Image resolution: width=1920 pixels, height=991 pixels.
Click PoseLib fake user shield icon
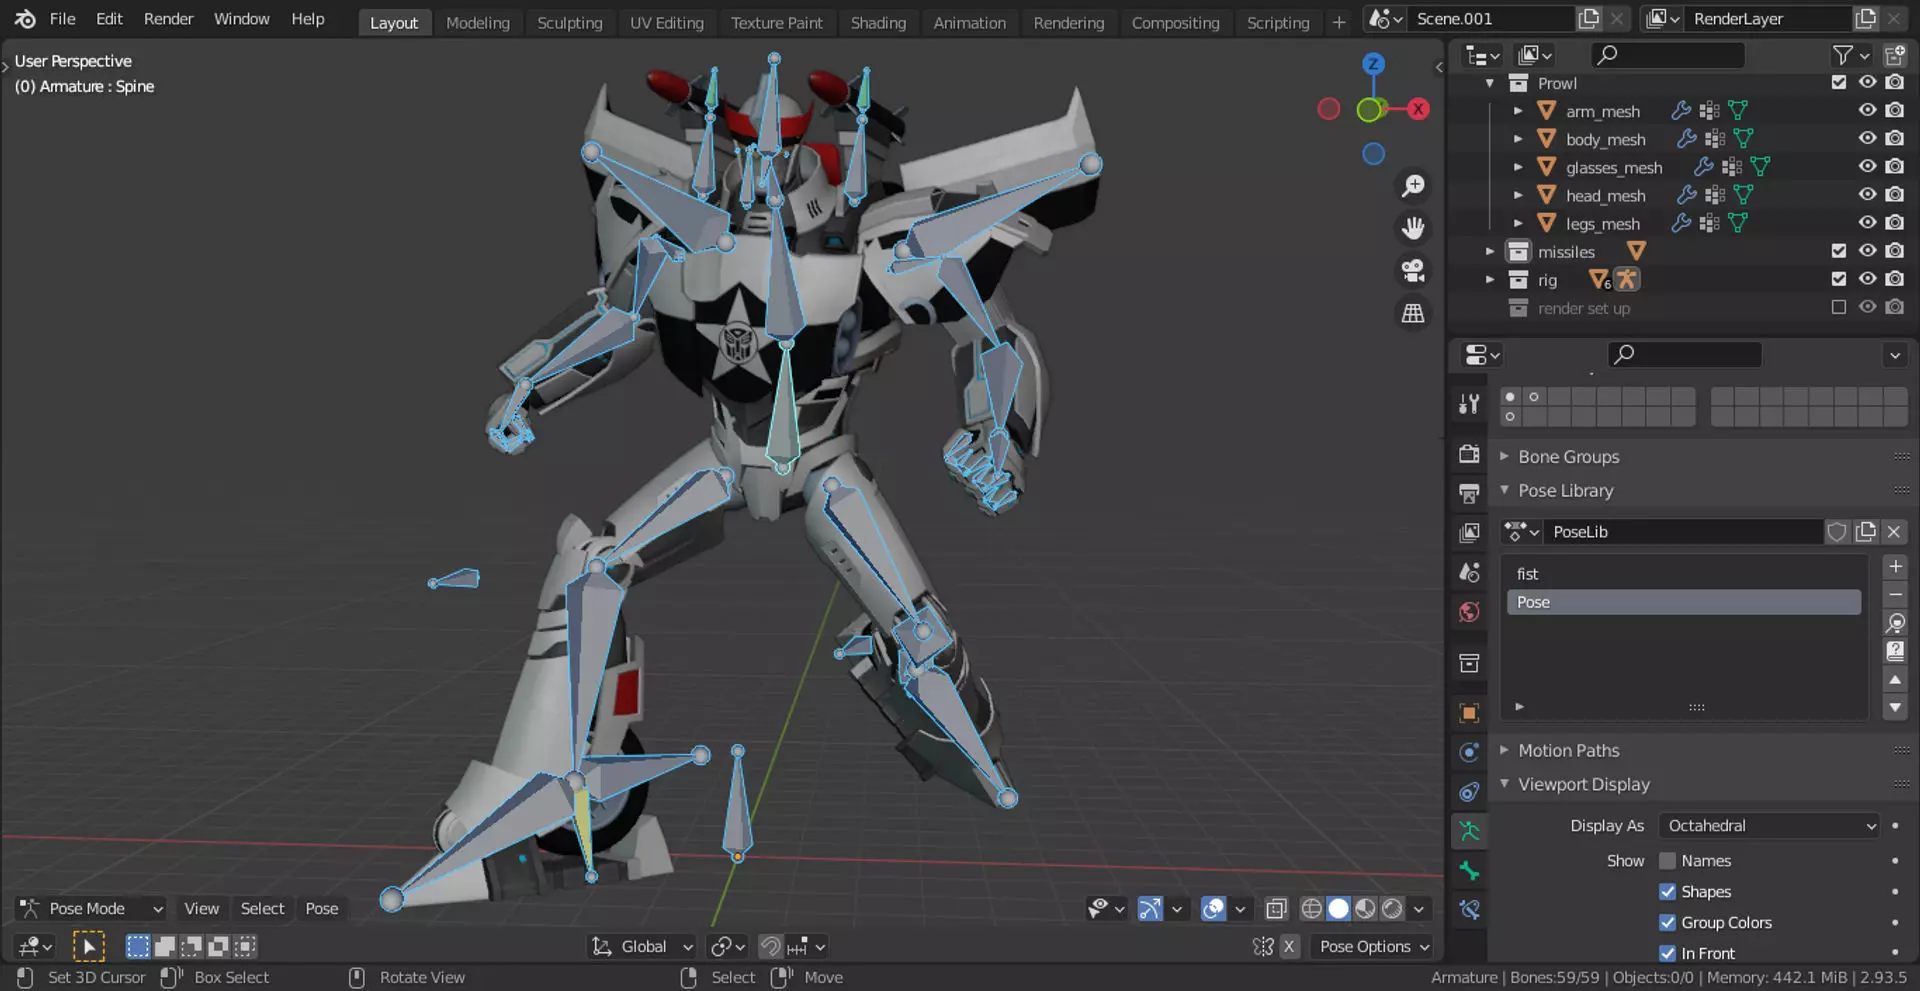tap(1837, 532)
